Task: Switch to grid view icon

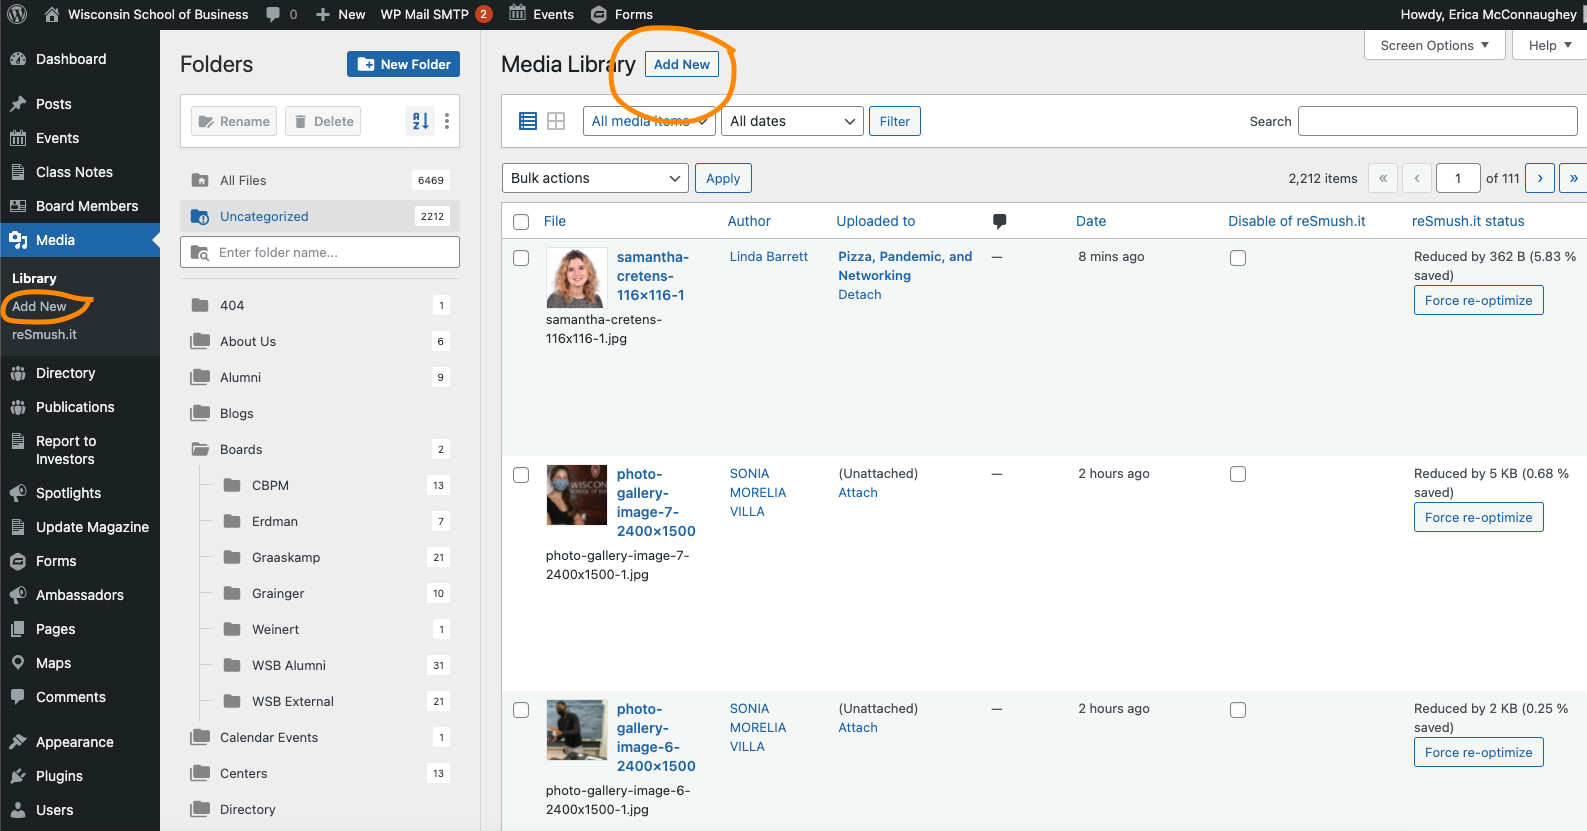Action: pos(556,121)
